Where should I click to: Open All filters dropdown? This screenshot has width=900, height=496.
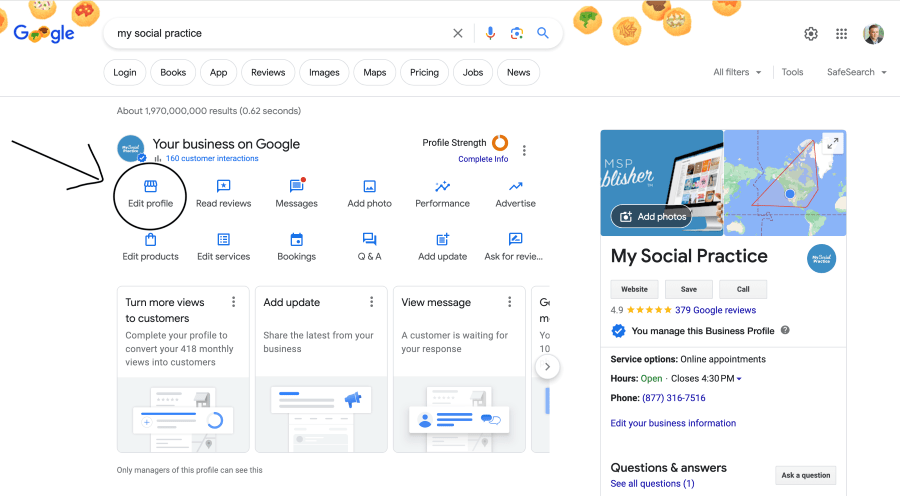[x=737, y=72]
